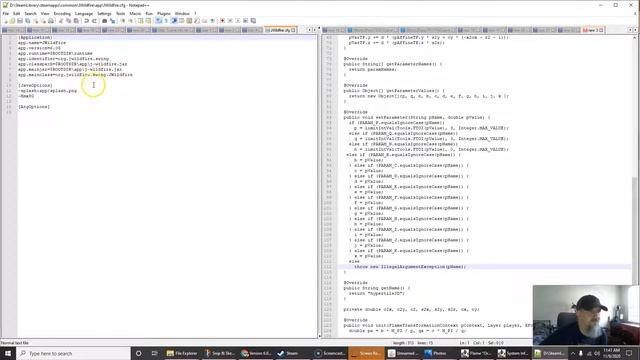The image size is (640, 360).
Task: Open the Function List toolbar icon
Action: click(197, 20)
